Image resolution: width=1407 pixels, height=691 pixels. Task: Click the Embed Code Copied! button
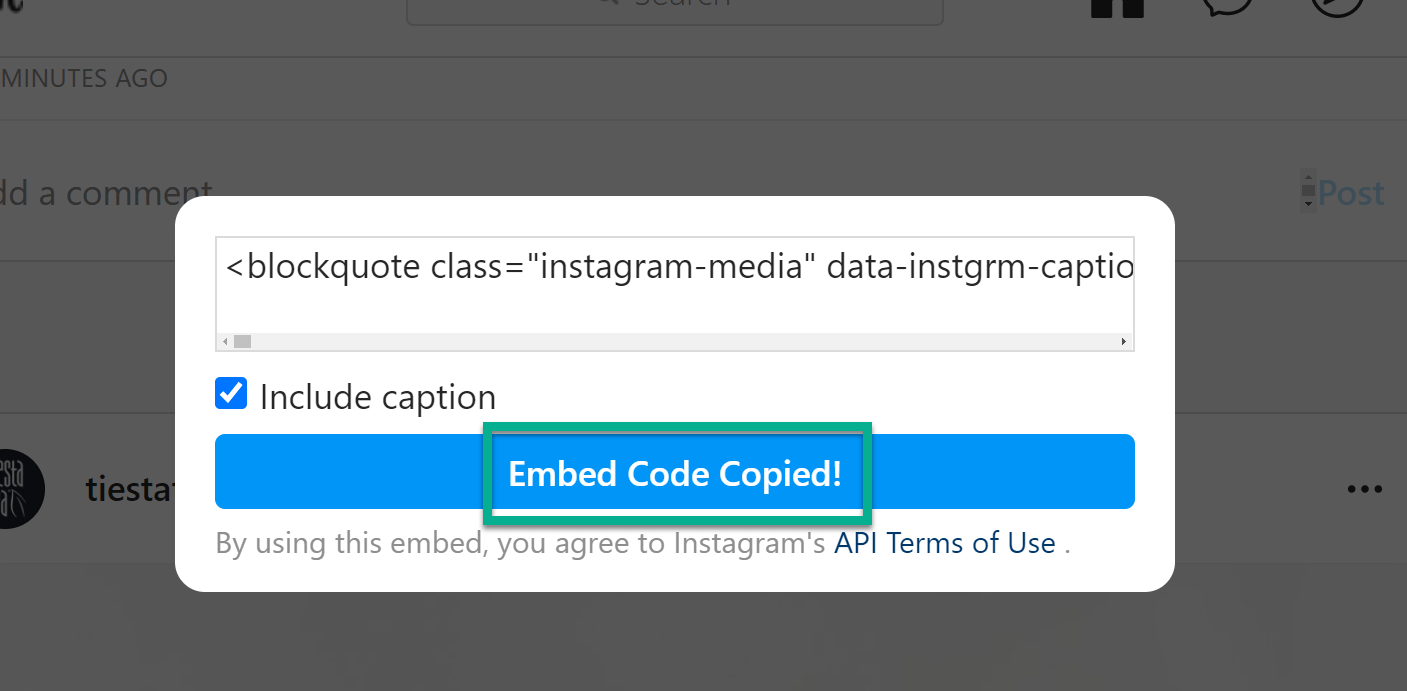point(675,472)
